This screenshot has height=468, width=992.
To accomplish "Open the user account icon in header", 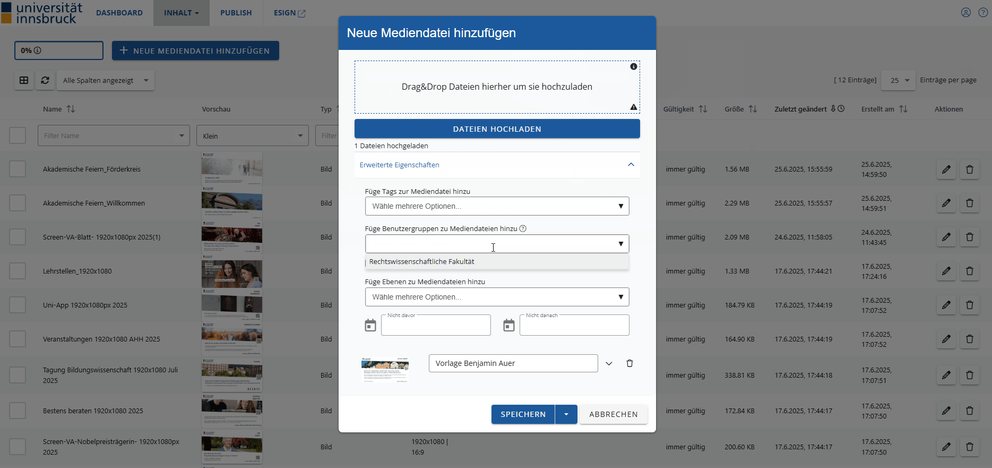I will tap(965, 13).
